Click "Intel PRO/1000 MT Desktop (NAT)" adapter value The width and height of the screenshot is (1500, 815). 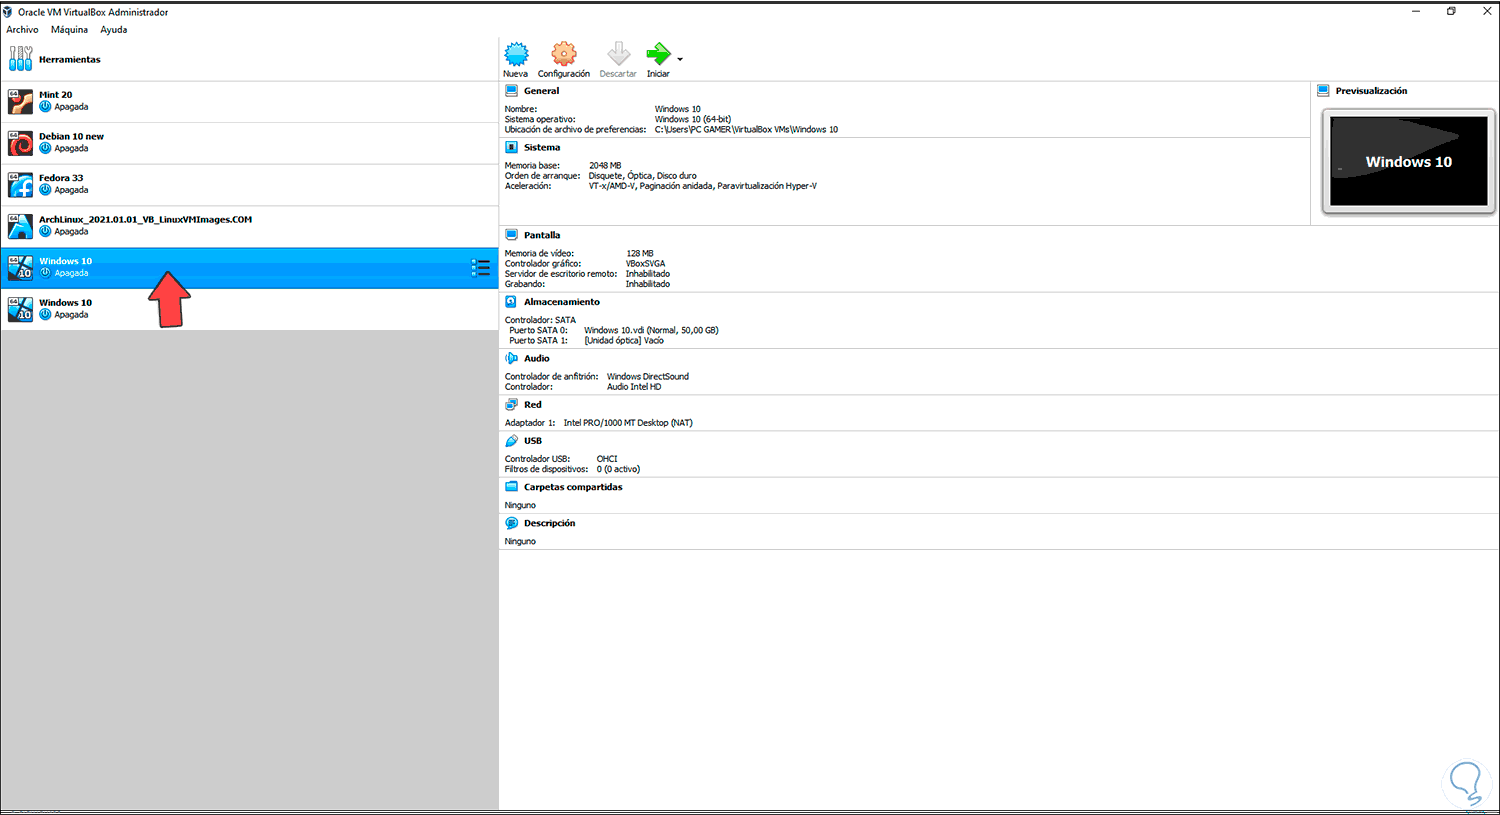628,423
